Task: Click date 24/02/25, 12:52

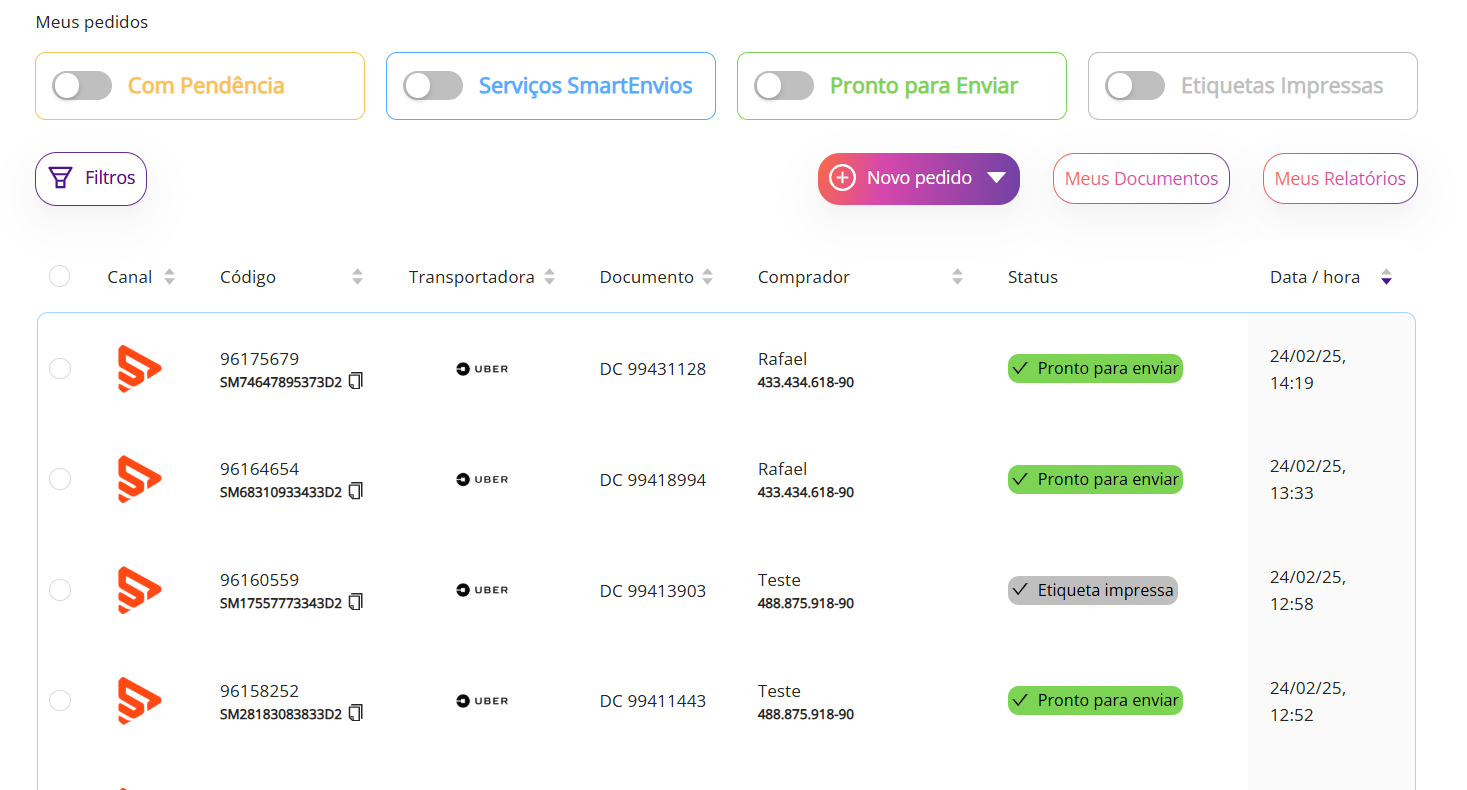Action: pyautogui.click(x=1308, y=701)
